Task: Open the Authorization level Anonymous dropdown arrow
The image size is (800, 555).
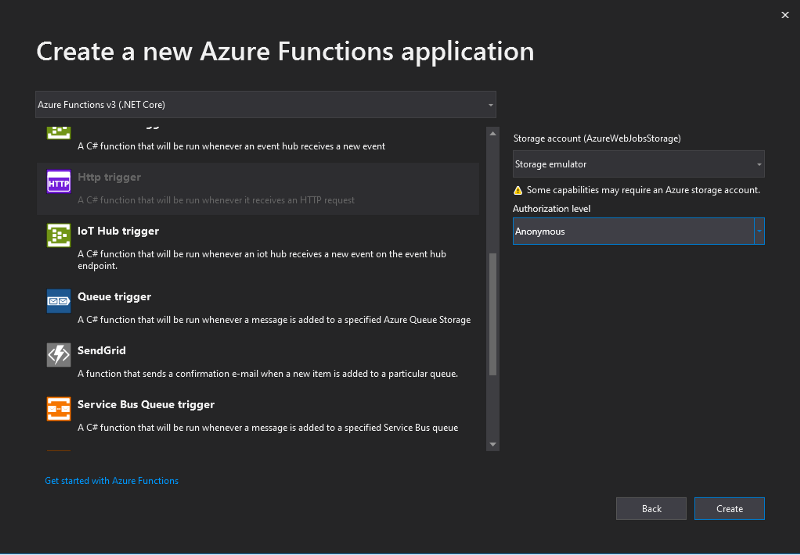Action: pyautogui.click(x=759, y=231)
